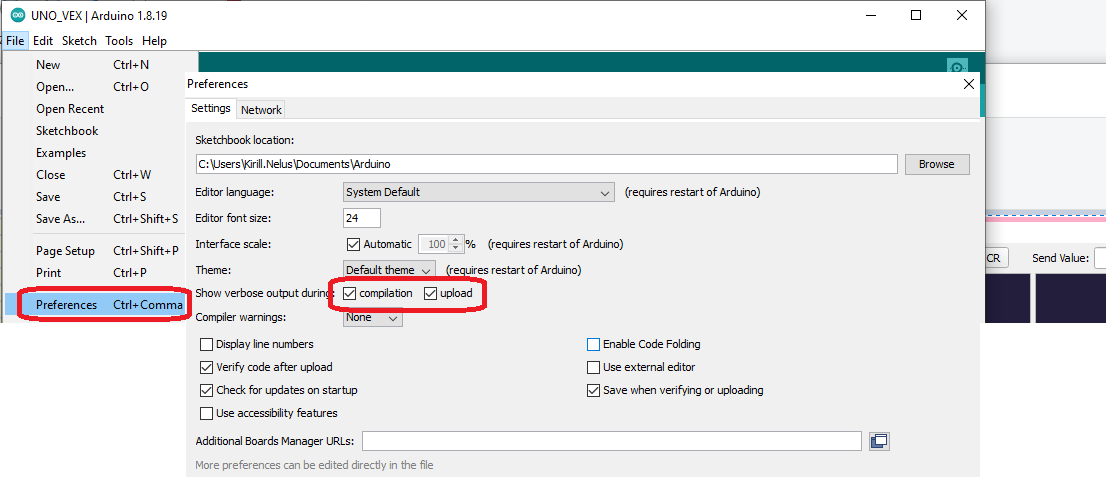
Task: Increase interface scale percent stepper
Action: tap(455, 240)
